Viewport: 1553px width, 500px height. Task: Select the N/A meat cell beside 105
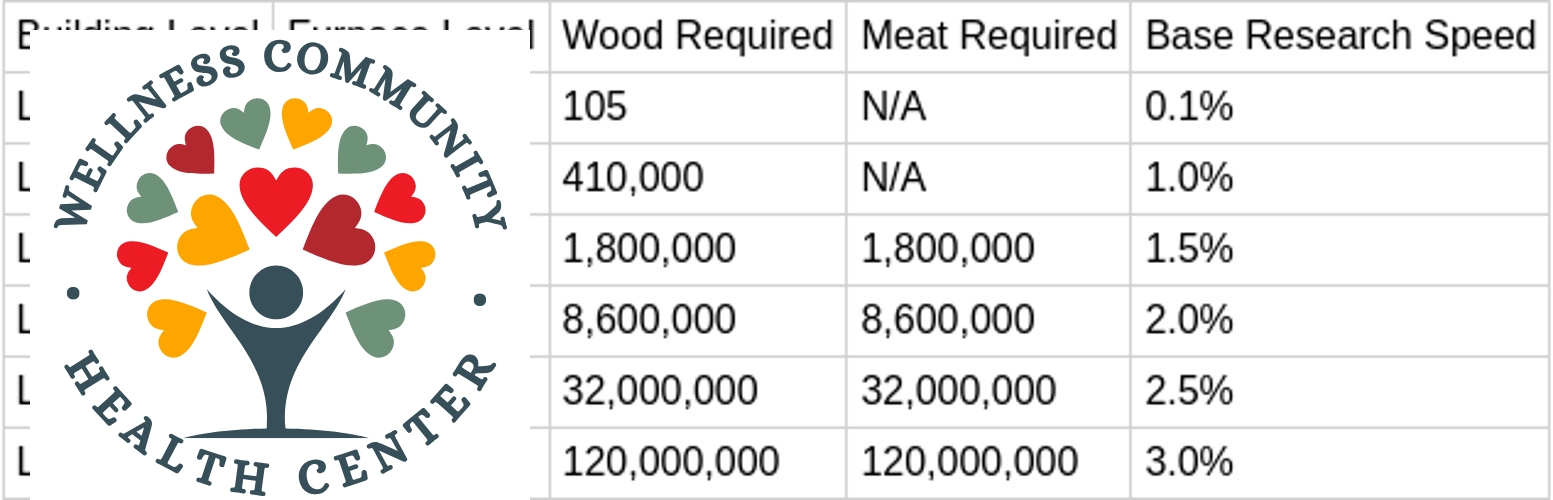click(988, 107)
